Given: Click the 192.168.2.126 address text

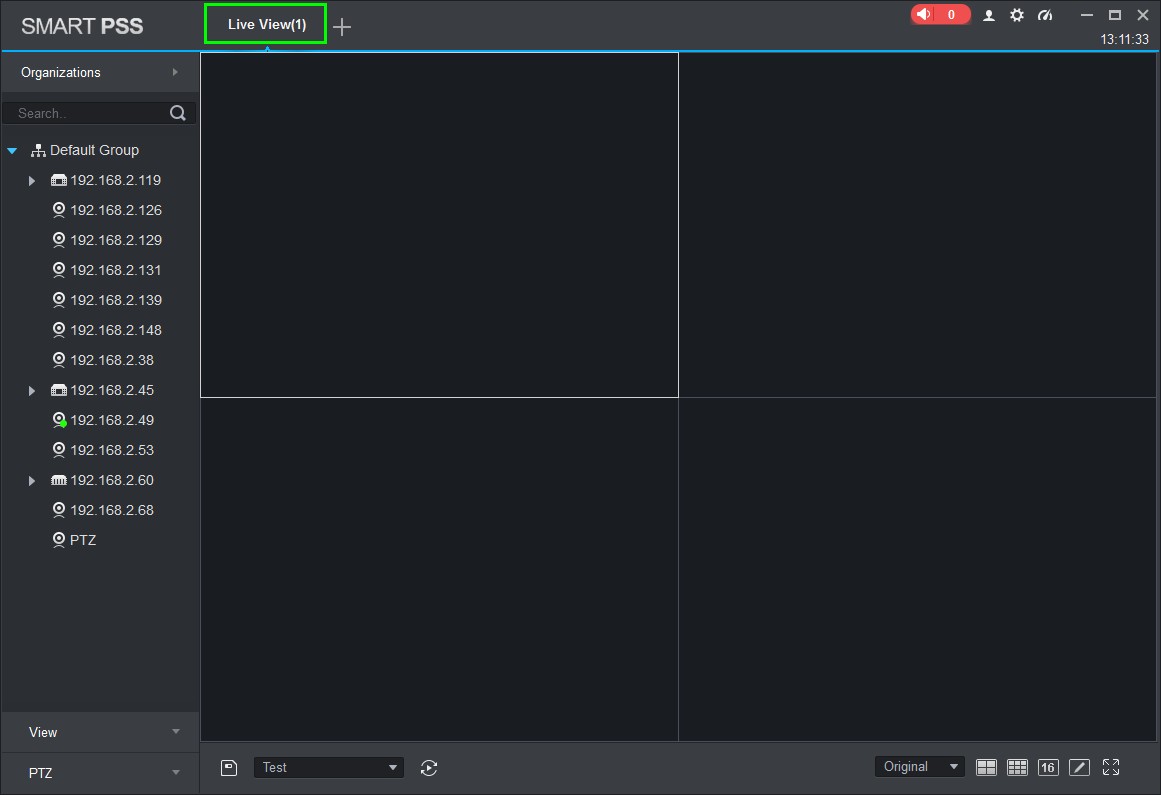Looking at the screenshot, I should 116,210.
